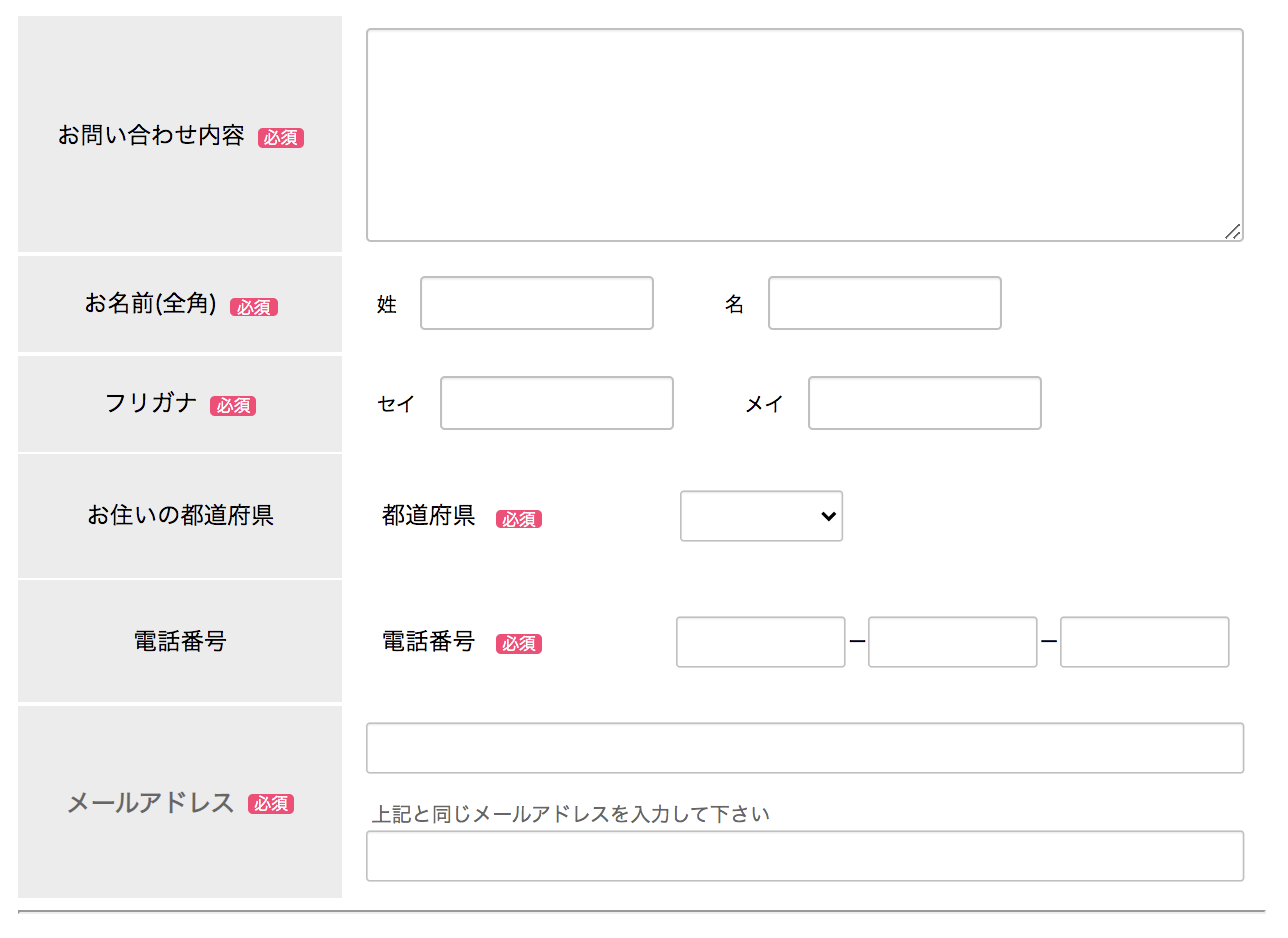Click the middle phone number segment field
The image size is (1288, 938).
(952, 642)
